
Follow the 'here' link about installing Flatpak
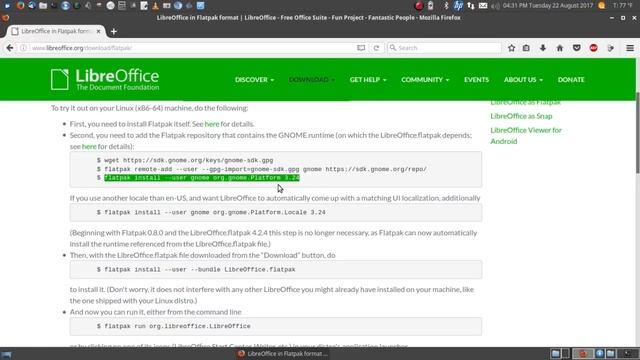coord(212,124)
